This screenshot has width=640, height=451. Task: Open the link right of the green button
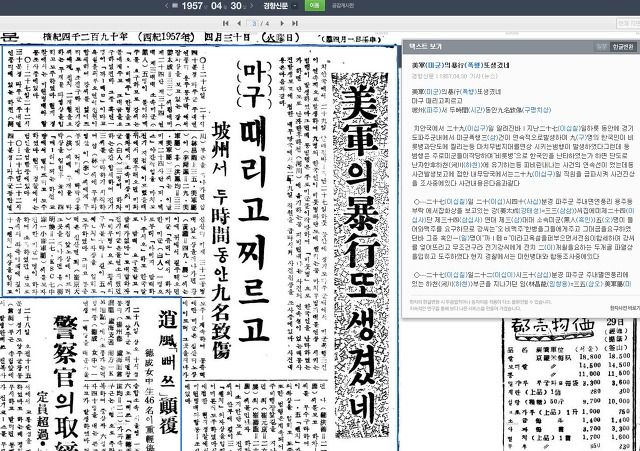(x=342, y=6)
